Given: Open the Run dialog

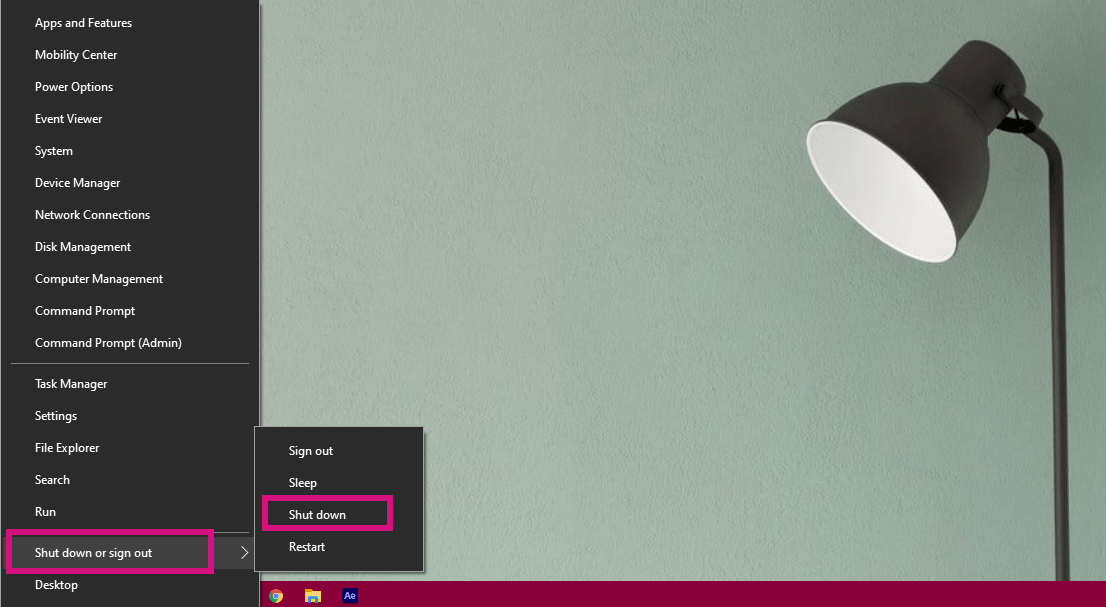Looking at the screenshot, I should pos(45,511).
